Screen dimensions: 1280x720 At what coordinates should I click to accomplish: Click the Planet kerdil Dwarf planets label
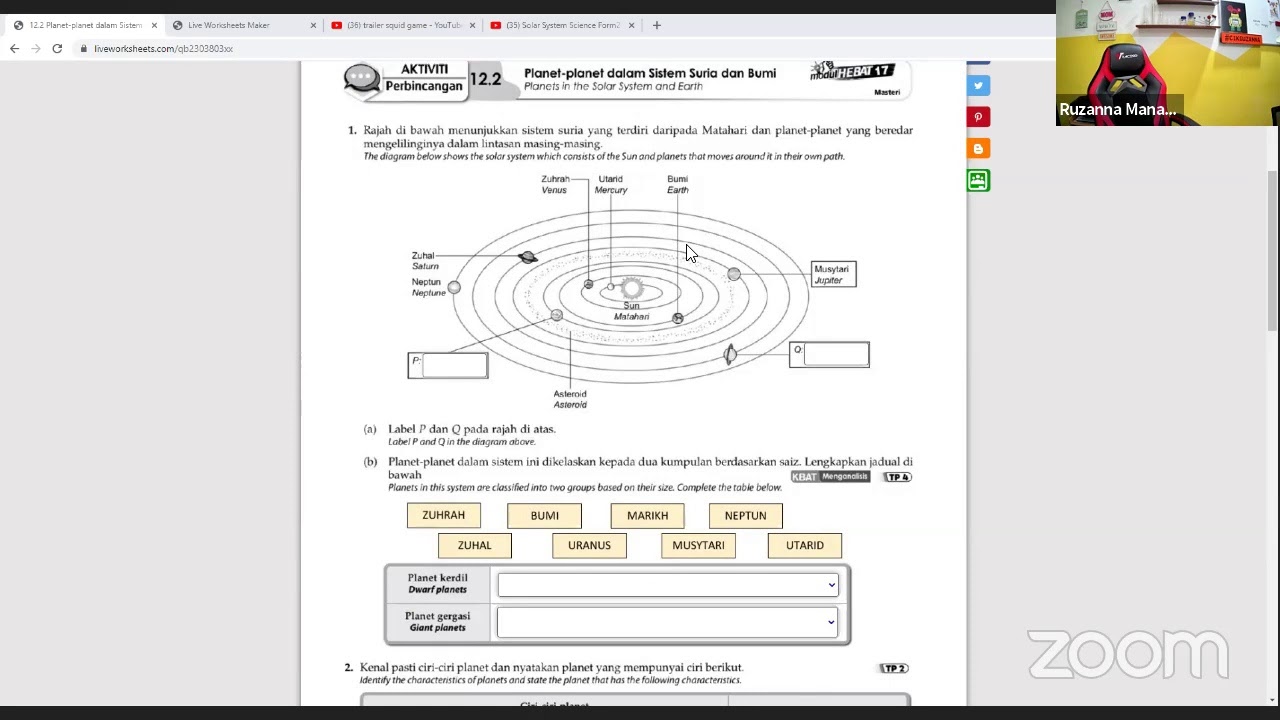tap(438, 584)
